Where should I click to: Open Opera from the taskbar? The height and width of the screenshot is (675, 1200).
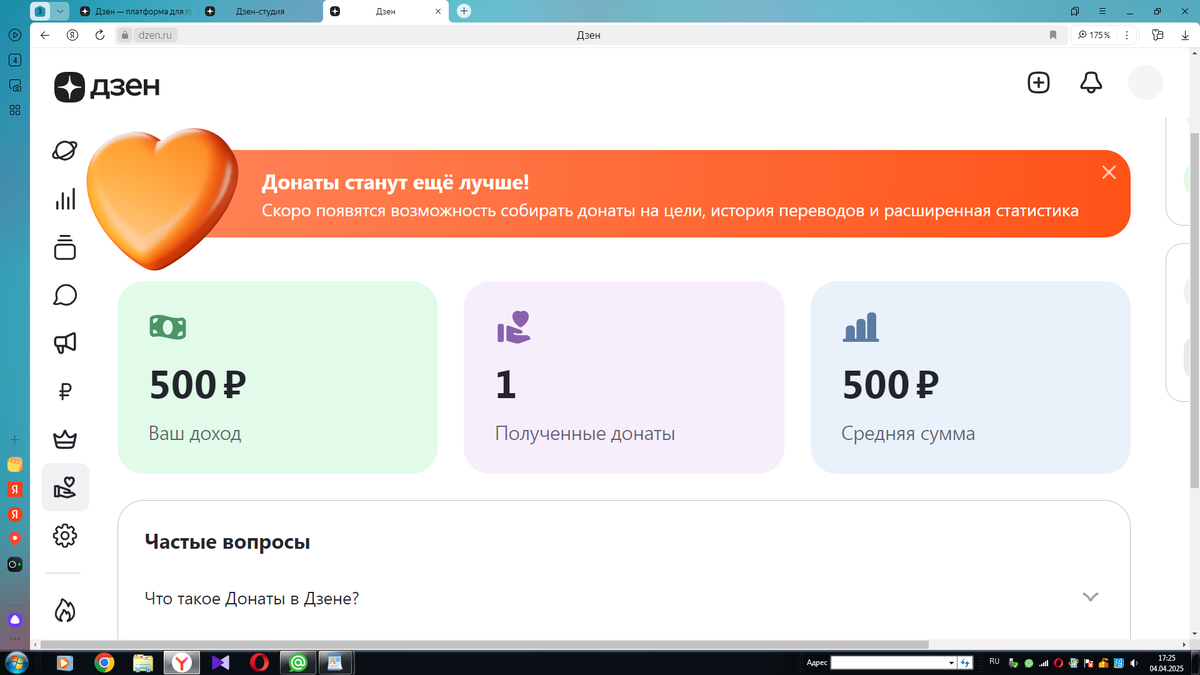(x=259, y=662)
